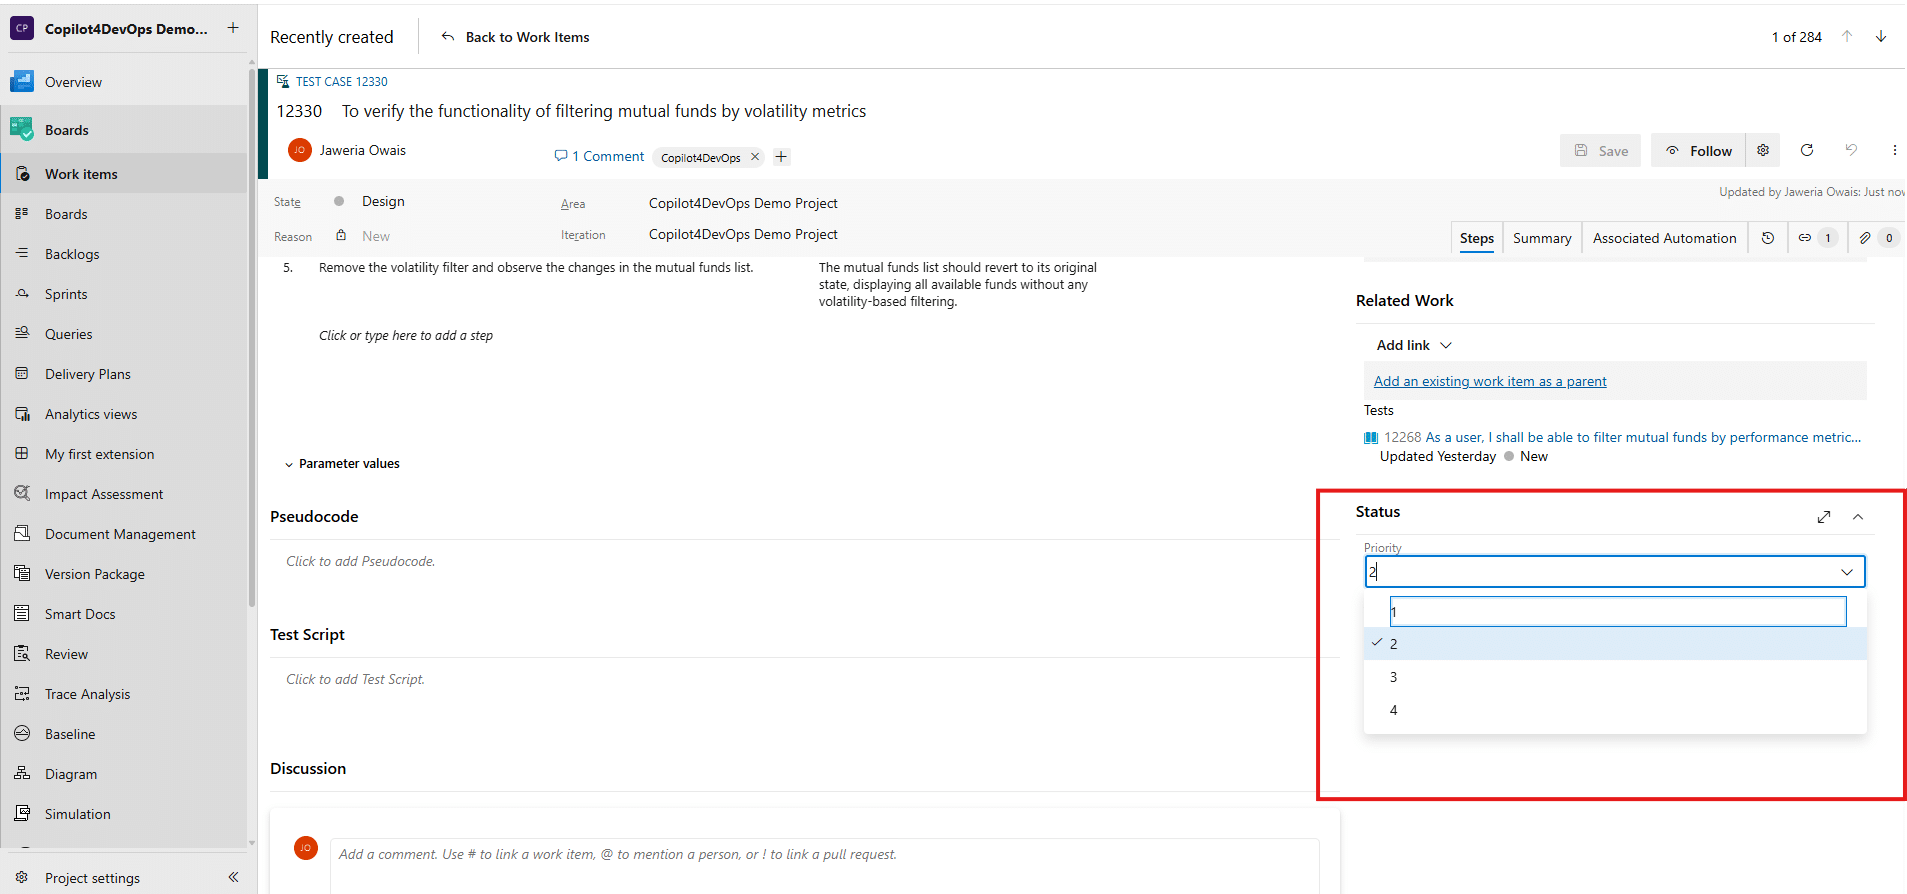1907x894 pixels.
Task: Collapse the Parameter values section
Action: [x=289, y=464]
